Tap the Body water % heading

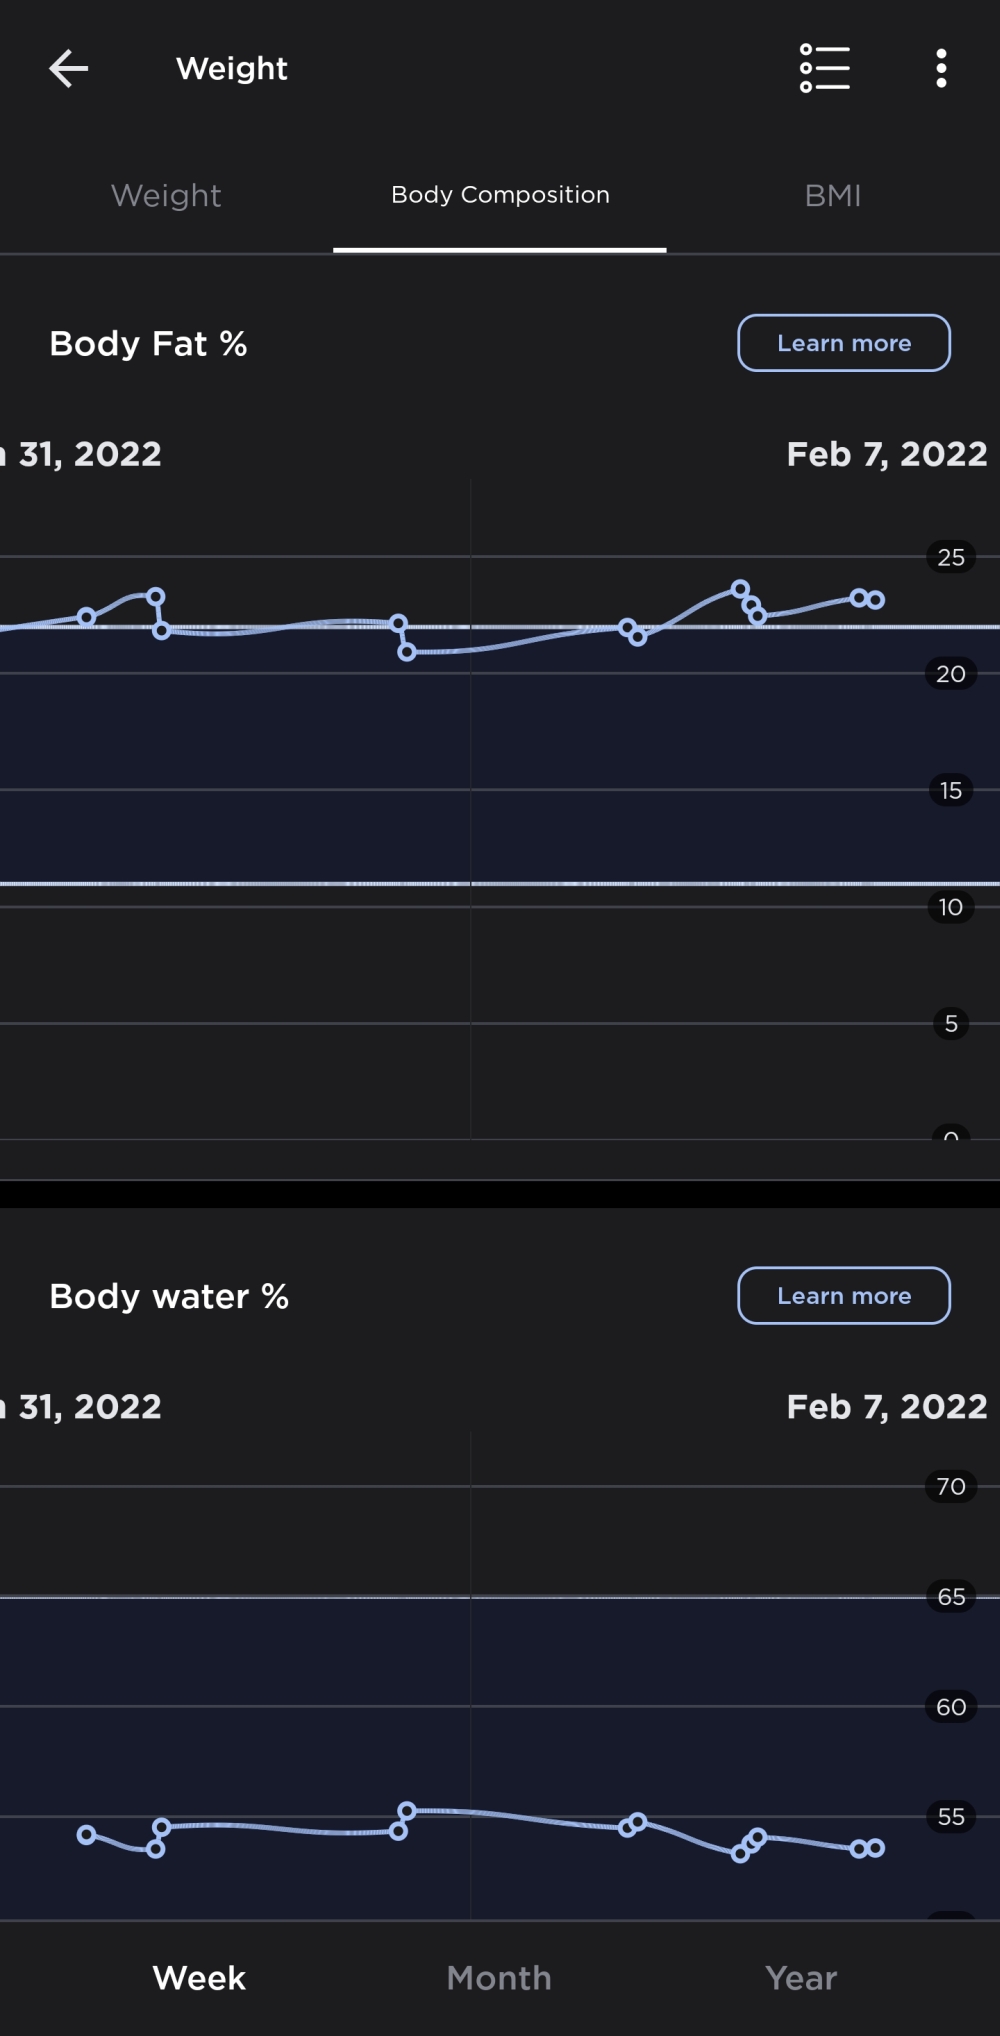(x=169, y=1297)
